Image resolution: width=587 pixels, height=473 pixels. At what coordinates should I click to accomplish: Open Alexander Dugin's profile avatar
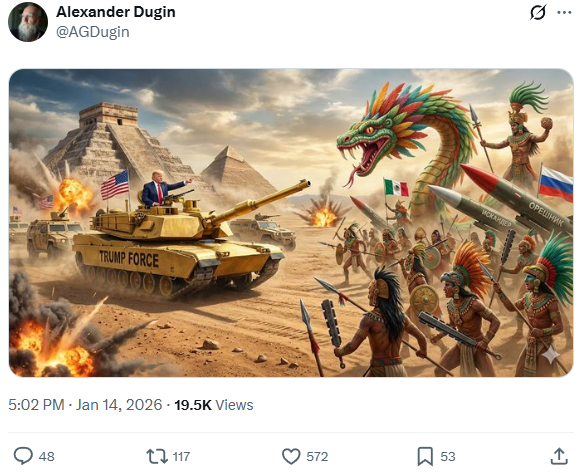(x=28, y=22)
